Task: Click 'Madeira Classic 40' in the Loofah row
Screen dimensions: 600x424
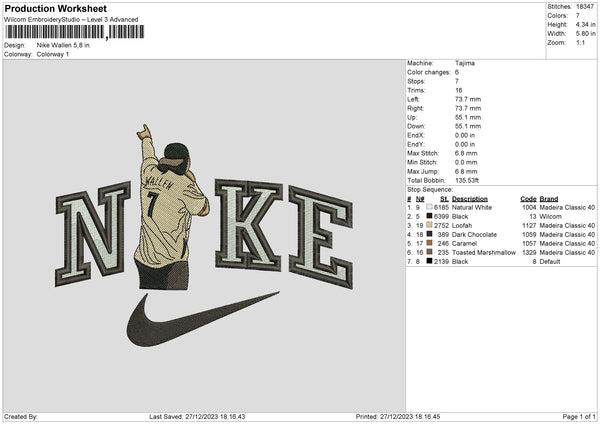Action: [567, 225]
